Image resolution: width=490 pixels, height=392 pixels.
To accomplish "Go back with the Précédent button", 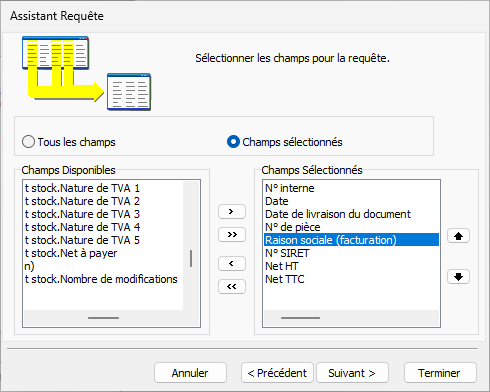I will 277,373.
